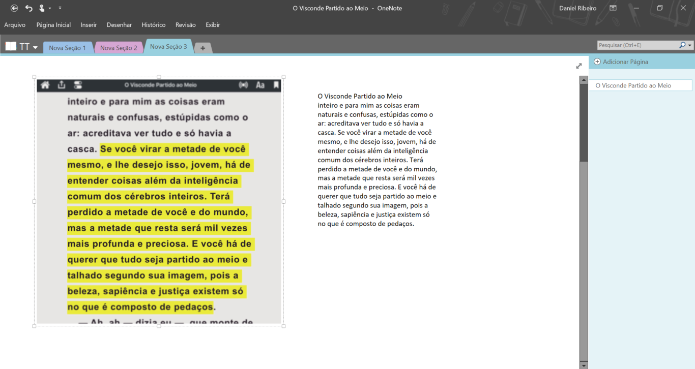Screen dimensions: 695x369
Task: Expand the TT notebook dropdown arrow
Action: [x=35, y=47]
